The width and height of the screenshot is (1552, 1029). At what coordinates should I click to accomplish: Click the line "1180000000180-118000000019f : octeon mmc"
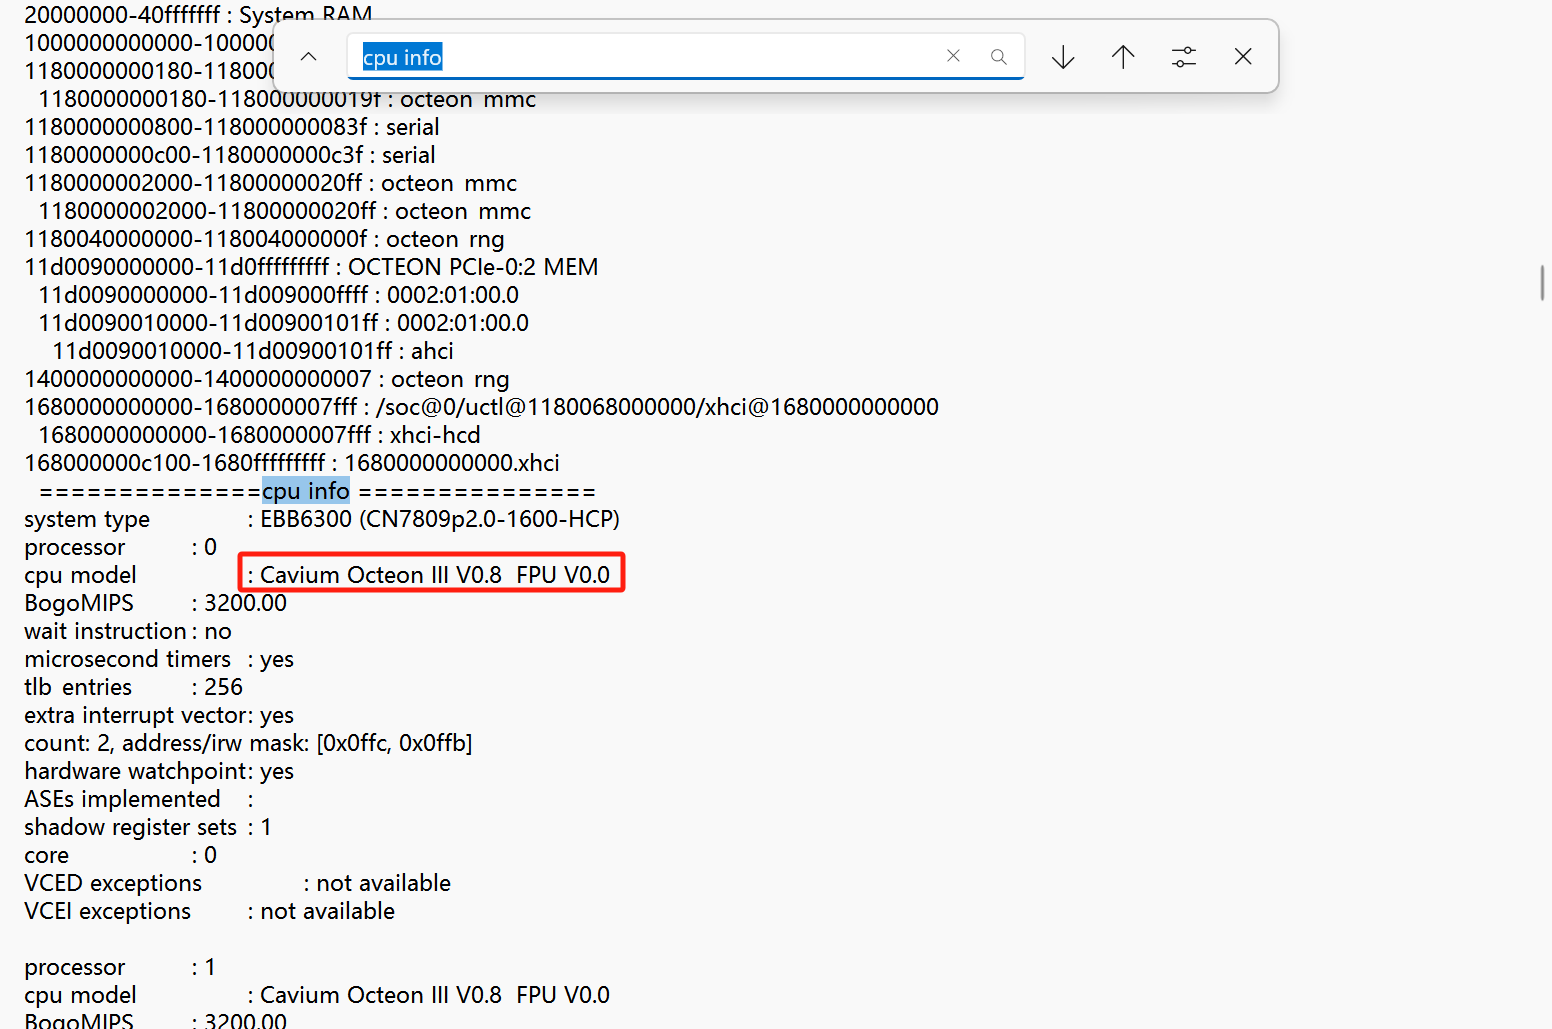[x=287, y=99]
